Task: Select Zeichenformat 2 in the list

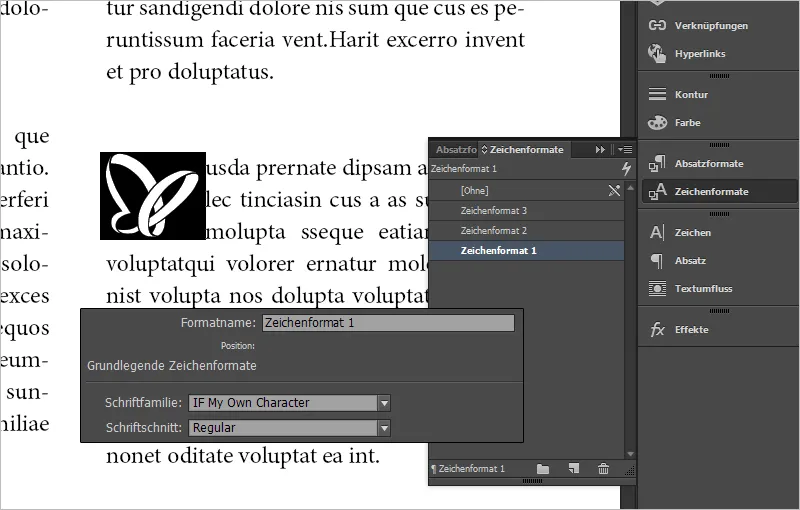Action: click(x=526, y=231)
